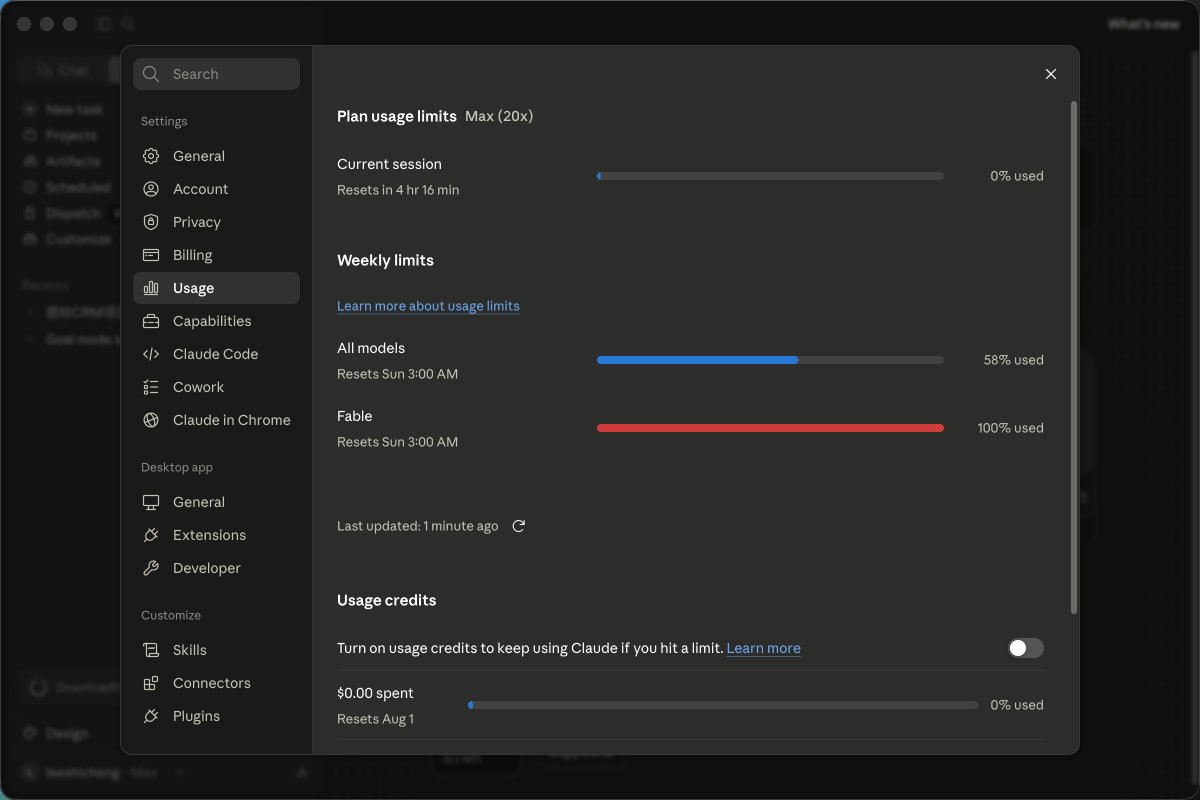Click the What's new button in background window
Viewport: 1200px width, 800px height.
1143,24
